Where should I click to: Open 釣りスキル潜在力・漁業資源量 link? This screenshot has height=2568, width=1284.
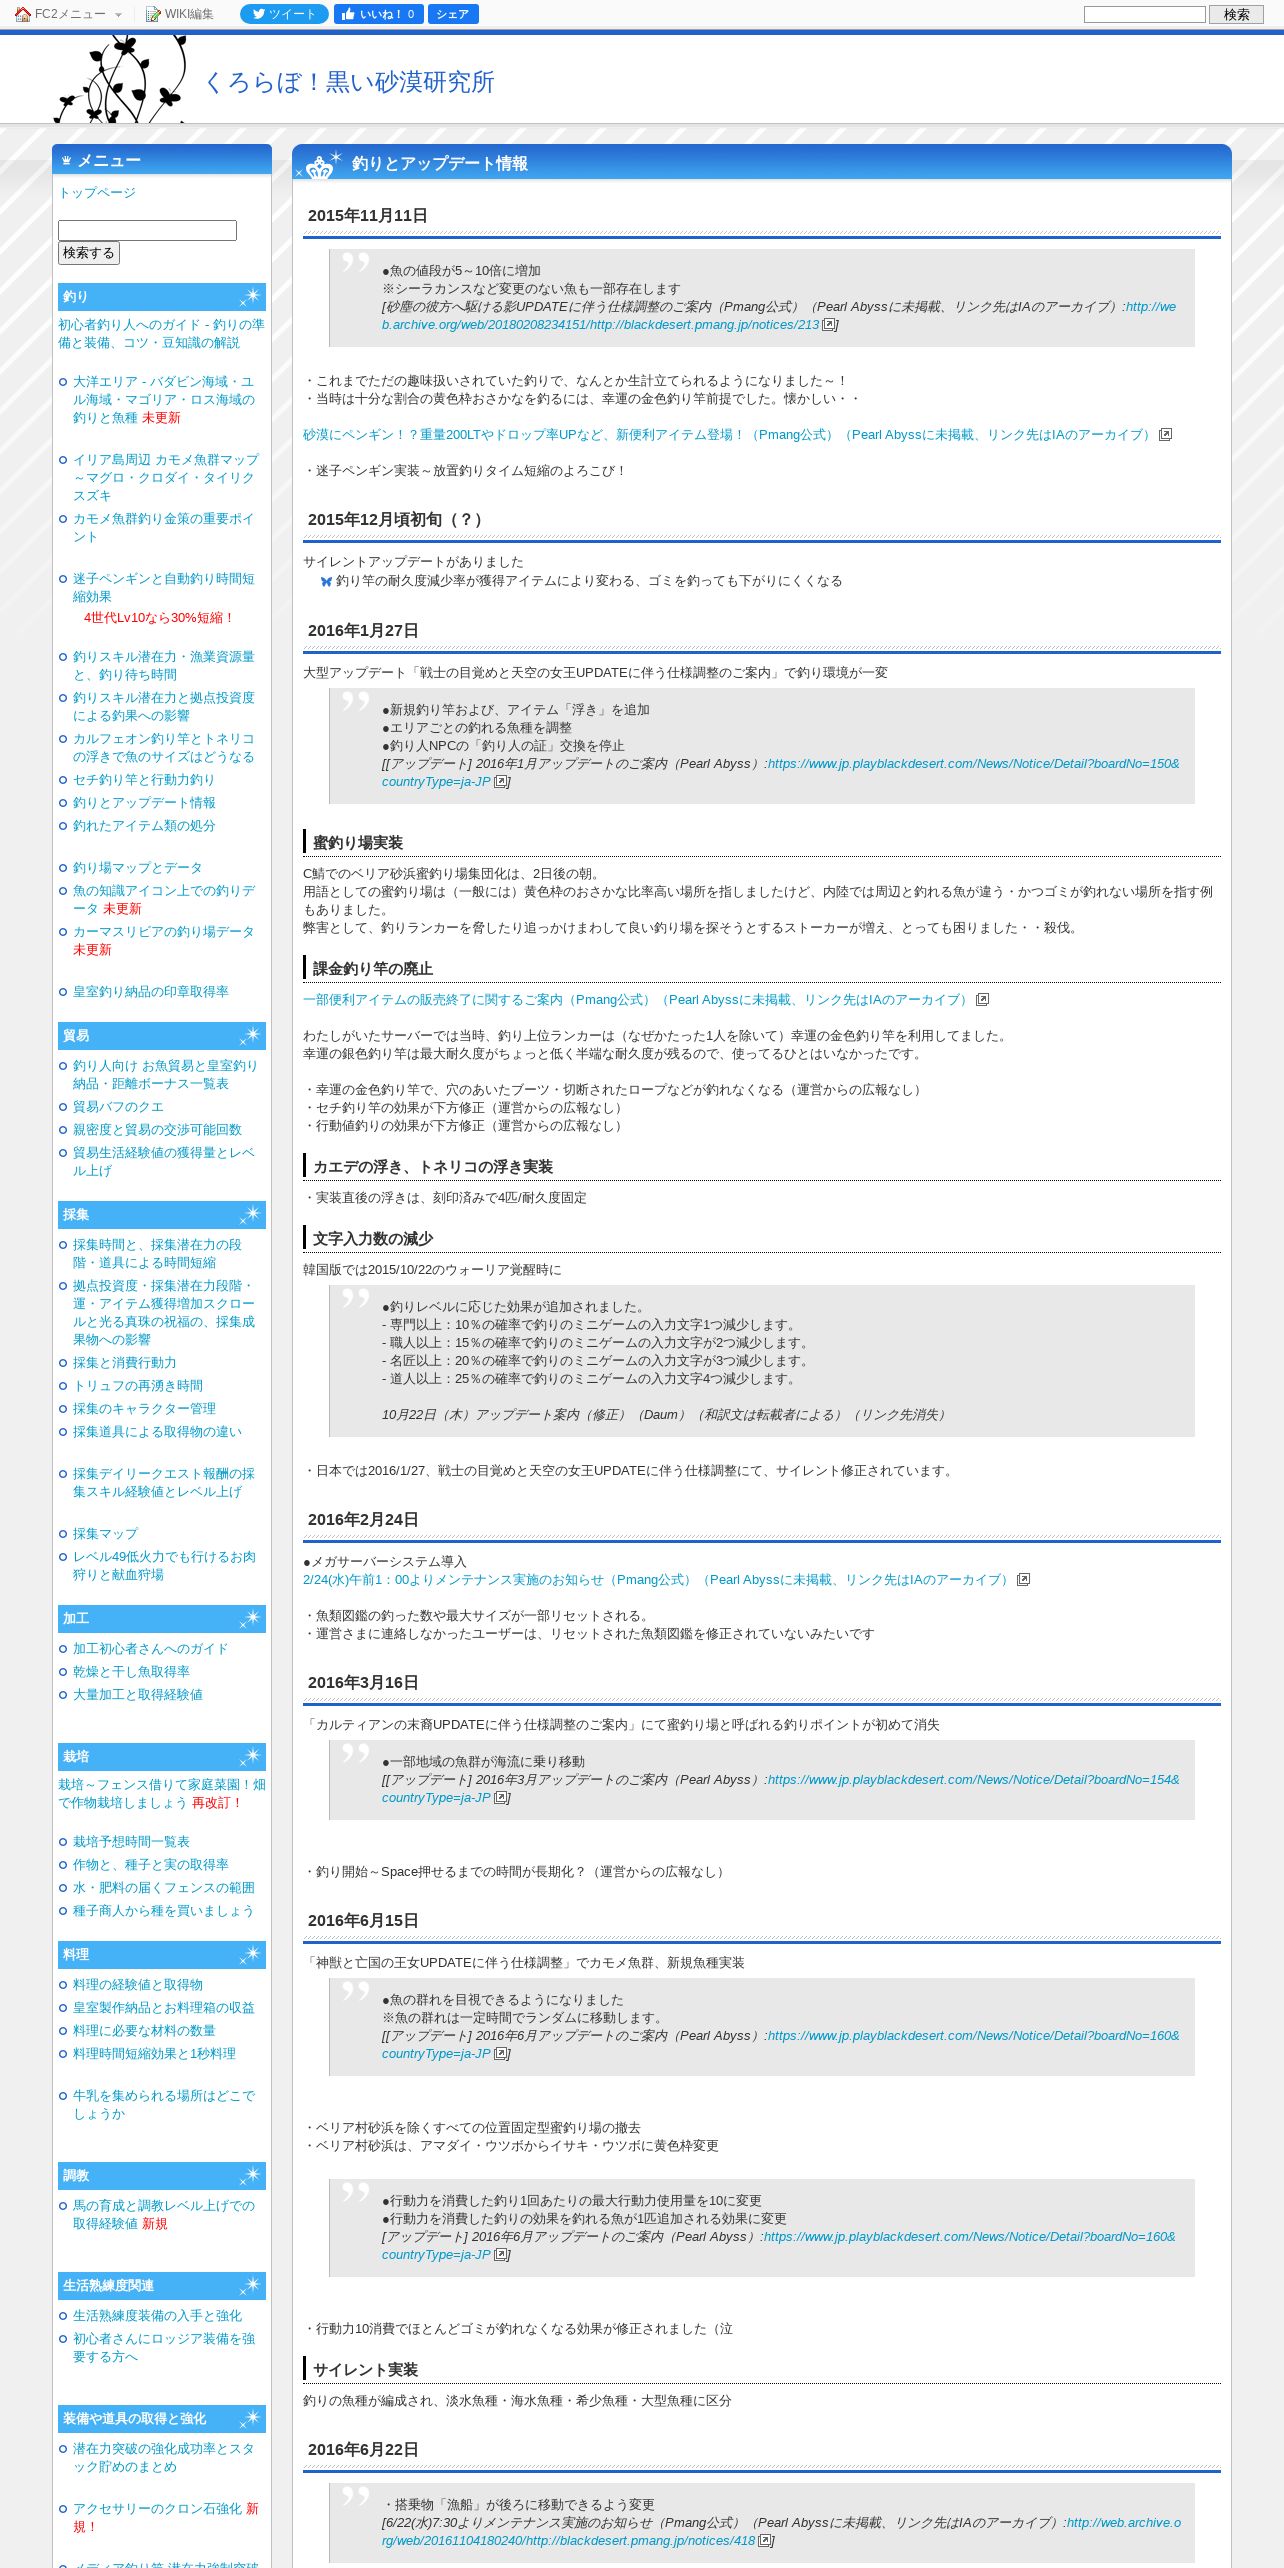coord(164,665)
